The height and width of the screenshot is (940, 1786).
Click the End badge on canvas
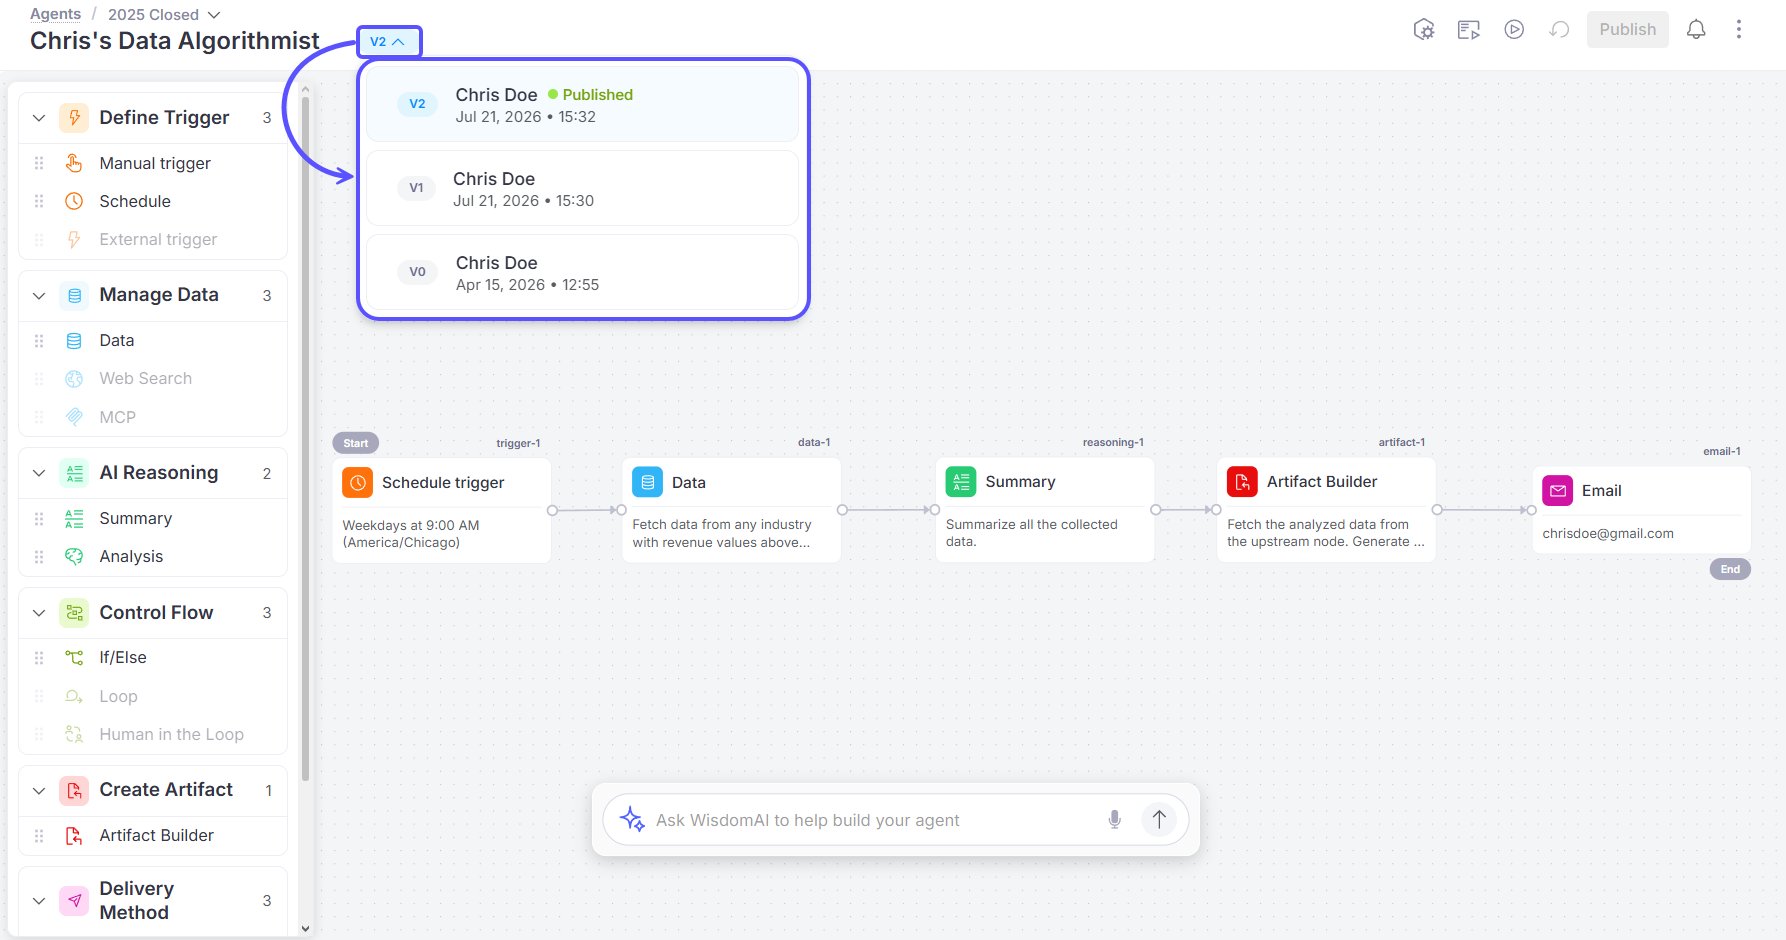pyautogui.click(x=1730, y=569)
